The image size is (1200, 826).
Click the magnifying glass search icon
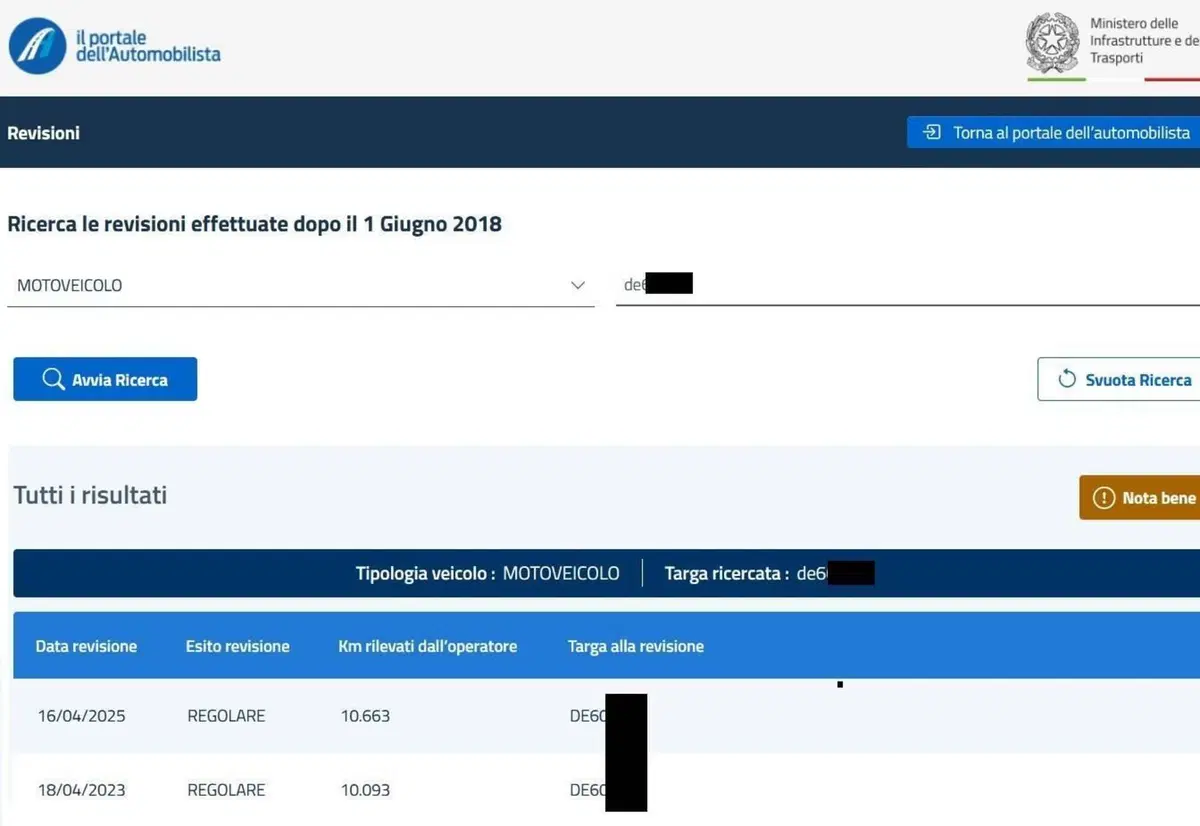53,380
